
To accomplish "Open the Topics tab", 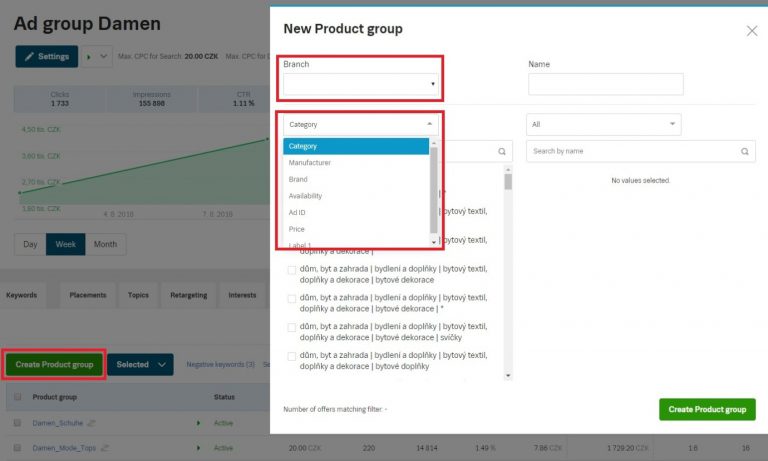I will coord(138,295).
